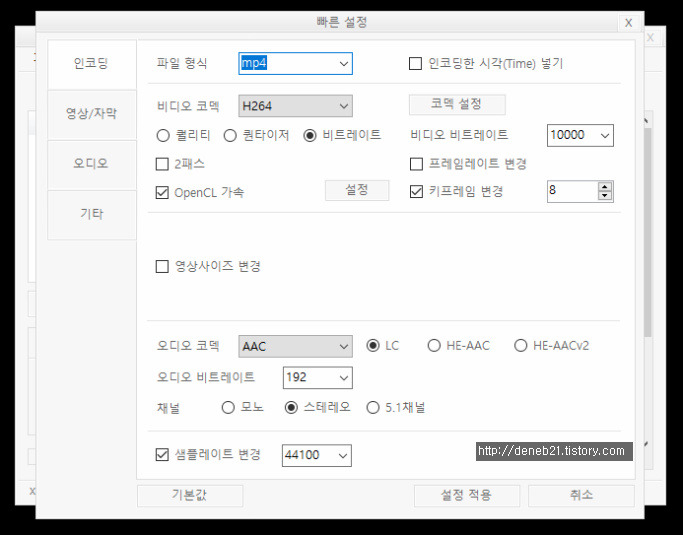
Task: Click the 기본값 button
Action: (x=190, y=496)
